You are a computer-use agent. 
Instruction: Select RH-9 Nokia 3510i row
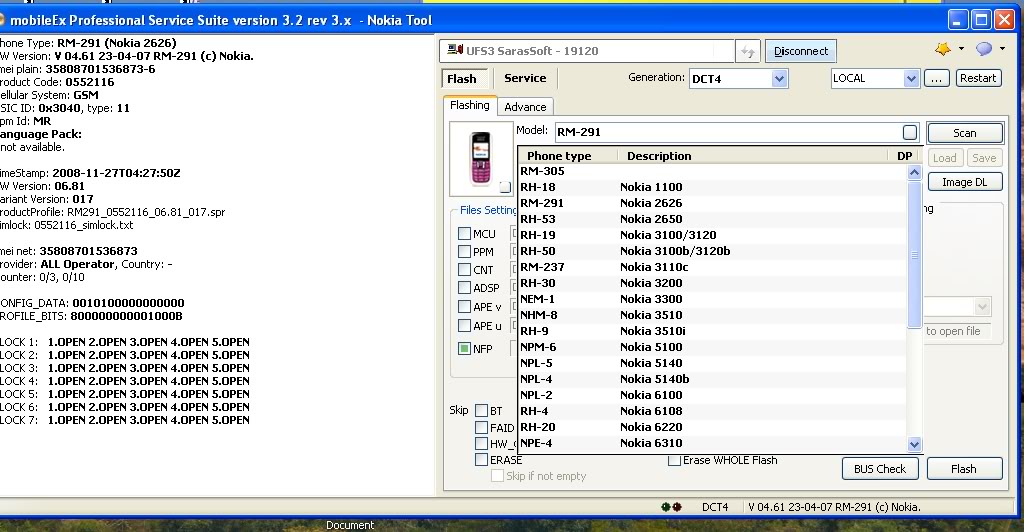[x=712, y=331]
